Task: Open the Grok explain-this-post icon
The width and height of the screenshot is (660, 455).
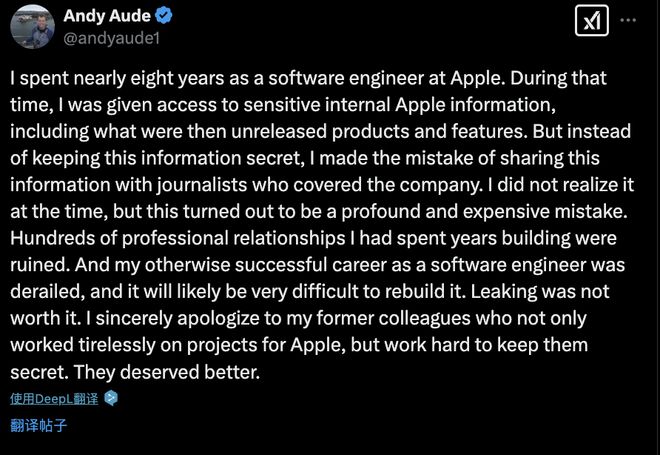Action: [591, 21]
